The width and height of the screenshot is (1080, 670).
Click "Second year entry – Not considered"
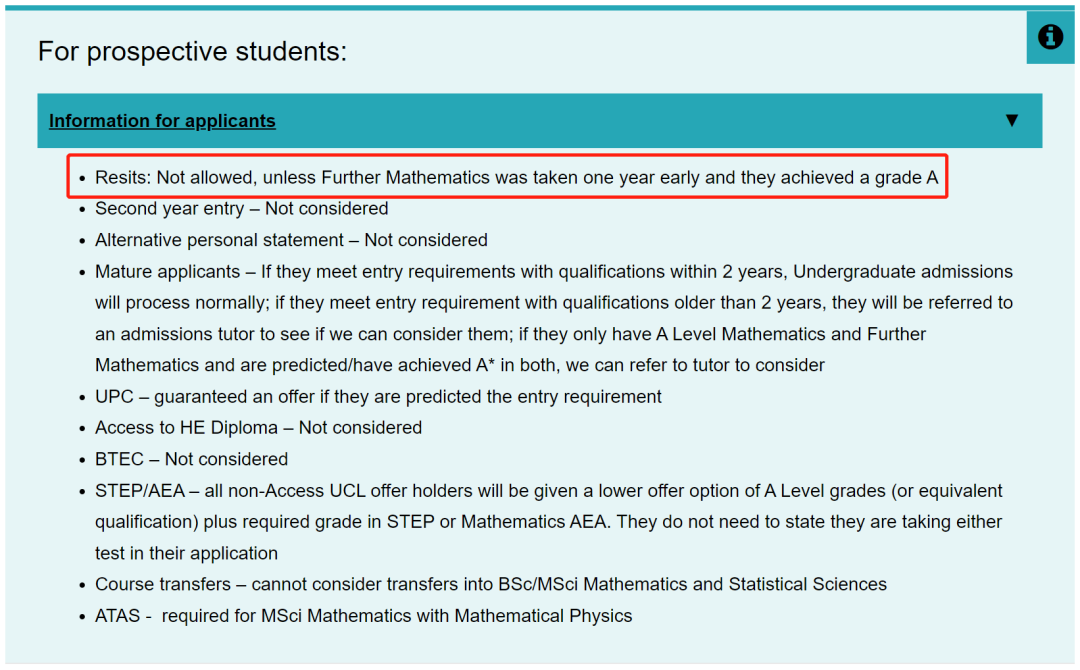(x=242, y=209)
